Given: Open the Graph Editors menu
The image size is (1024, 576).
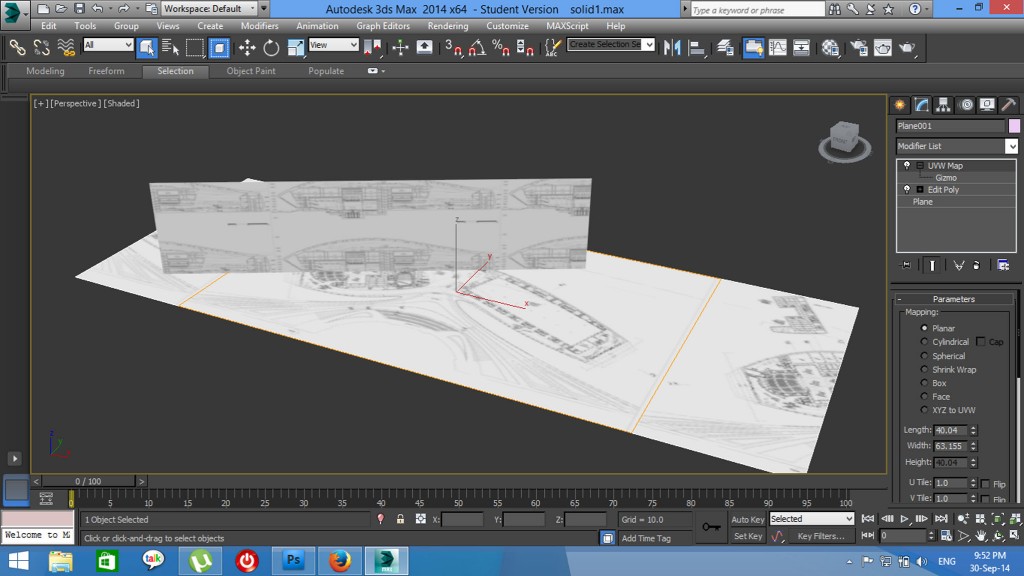Looking at the screenshot, I should click(383, 26).
